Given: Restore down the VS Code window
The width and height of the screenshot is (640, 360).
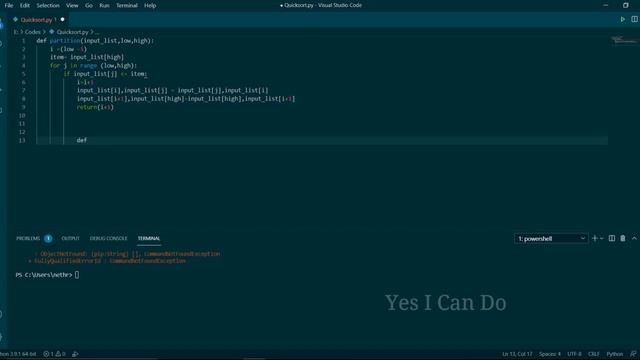Looking at the screenshot, I should coord(626,5).
